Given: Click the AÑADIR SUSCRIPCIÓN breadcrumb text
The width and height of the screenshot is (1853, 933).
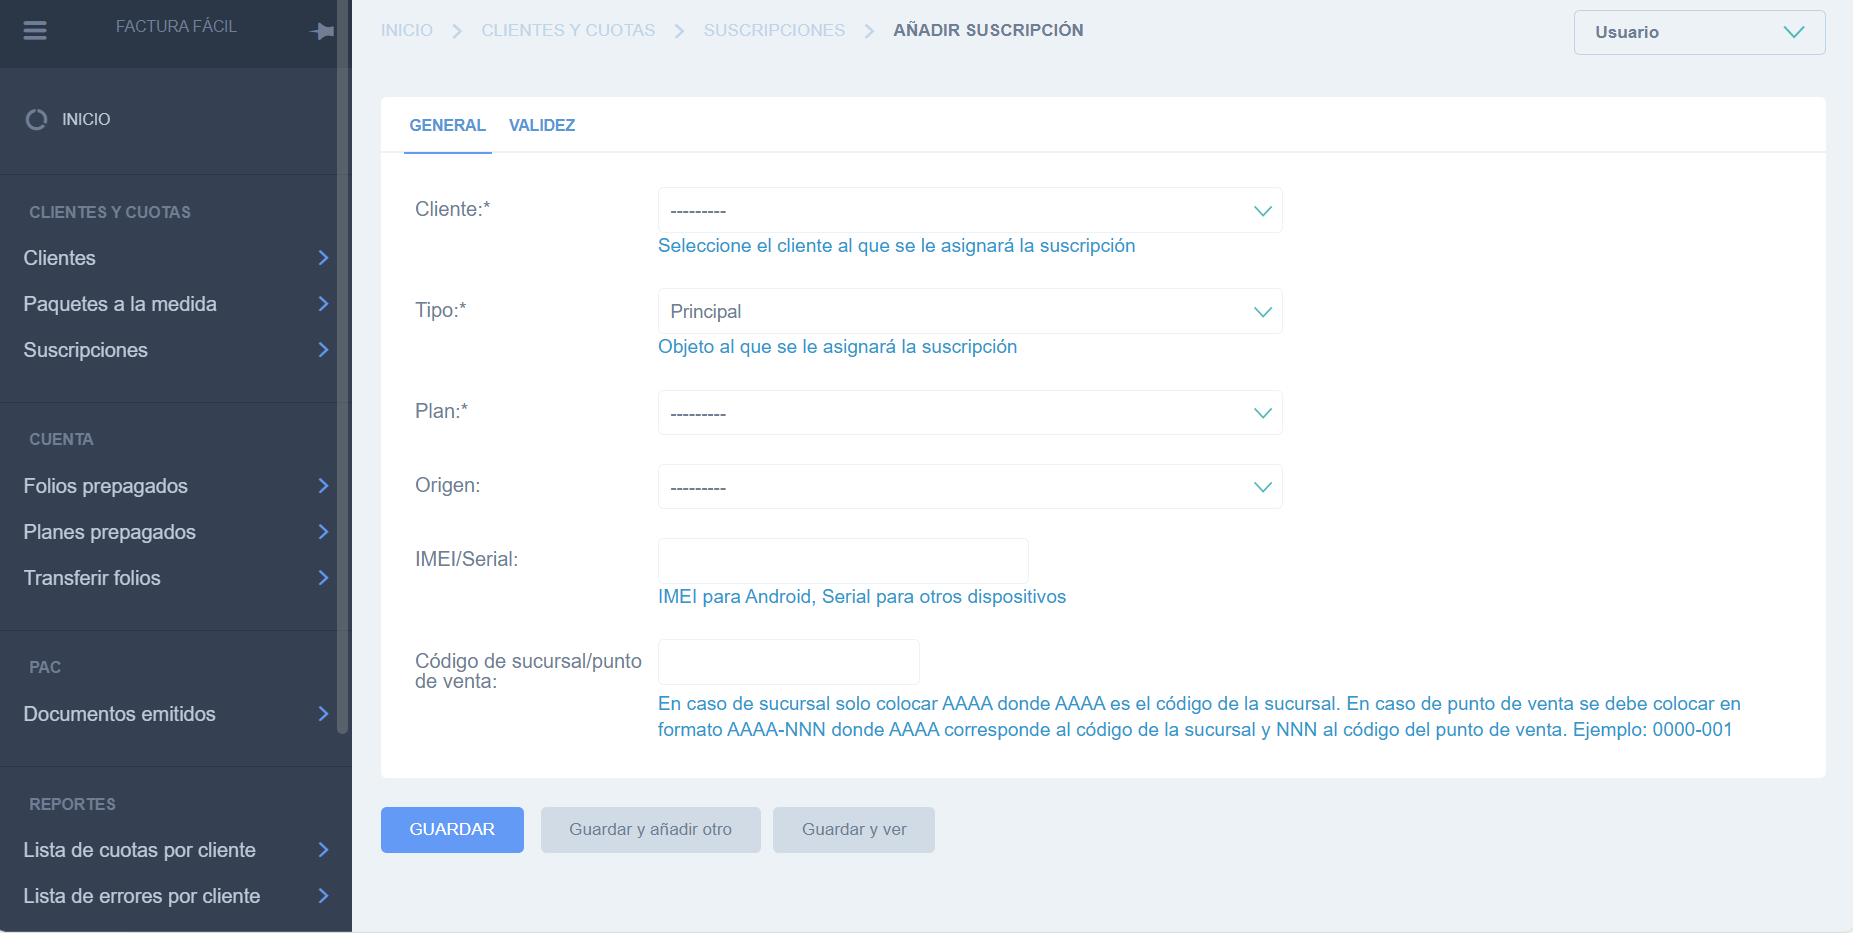Looking at the screenshot, I should click(x=988, y=31).
